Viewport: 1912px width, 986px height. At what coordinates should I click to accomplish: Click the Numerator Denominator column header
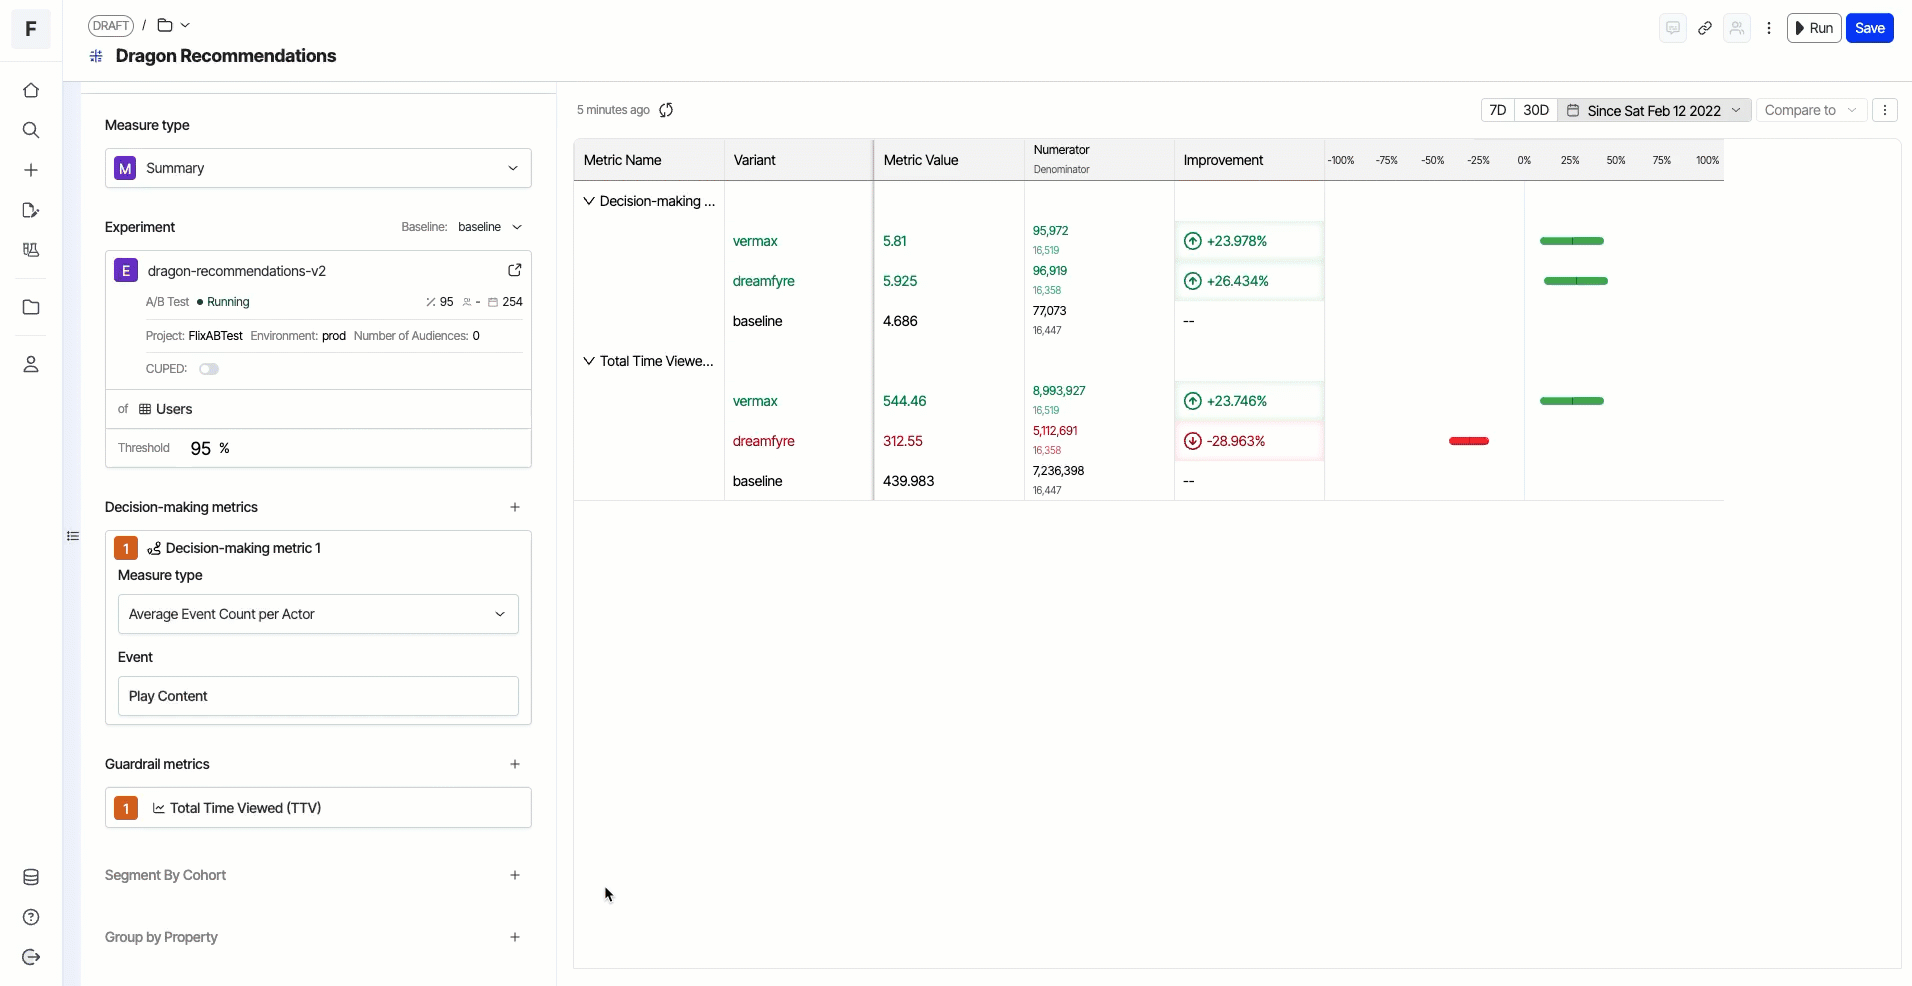1099,160
